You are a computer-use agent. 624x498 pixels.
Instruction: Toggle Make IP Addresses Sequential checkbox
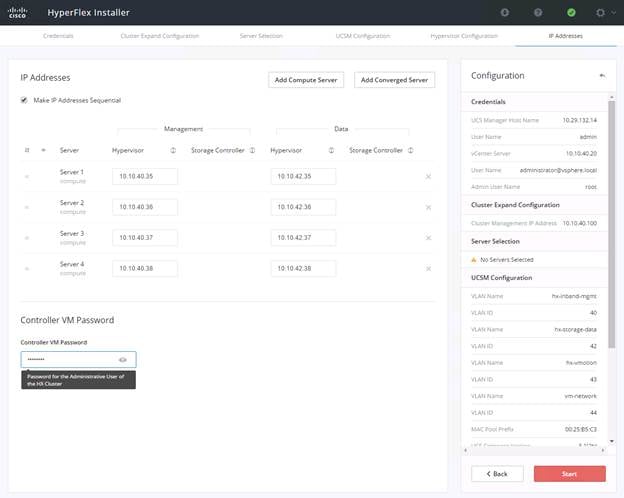point(24,100)
